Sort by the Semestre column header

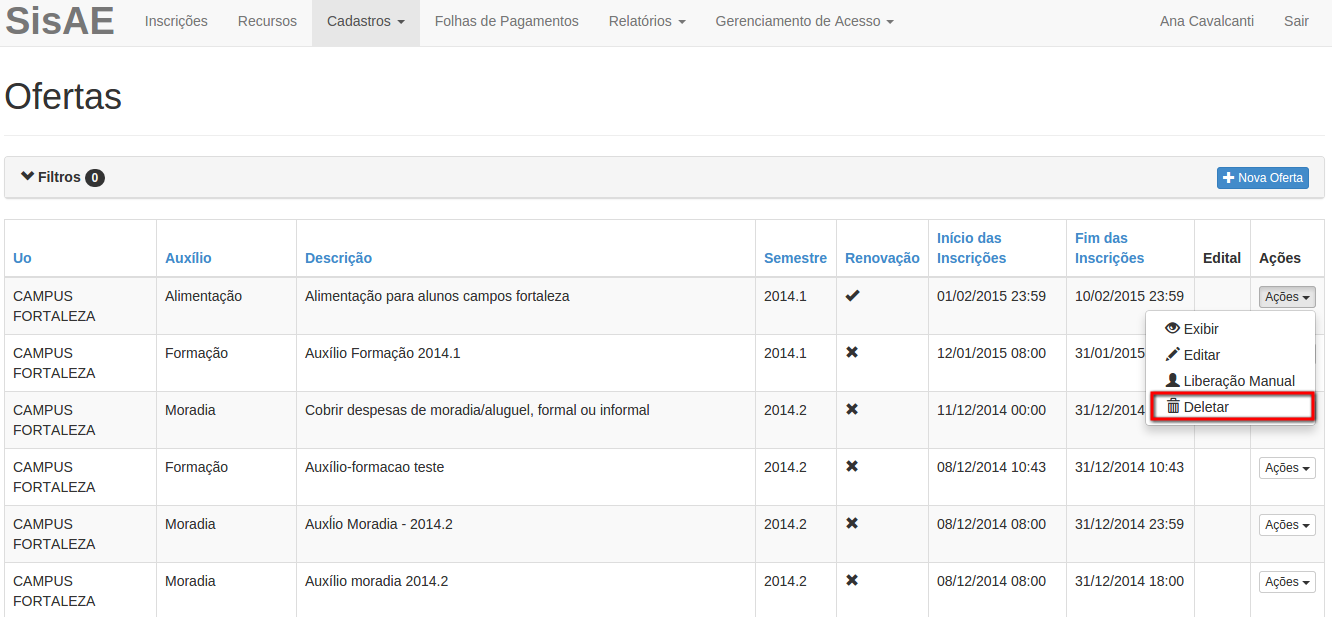[795, 258]
